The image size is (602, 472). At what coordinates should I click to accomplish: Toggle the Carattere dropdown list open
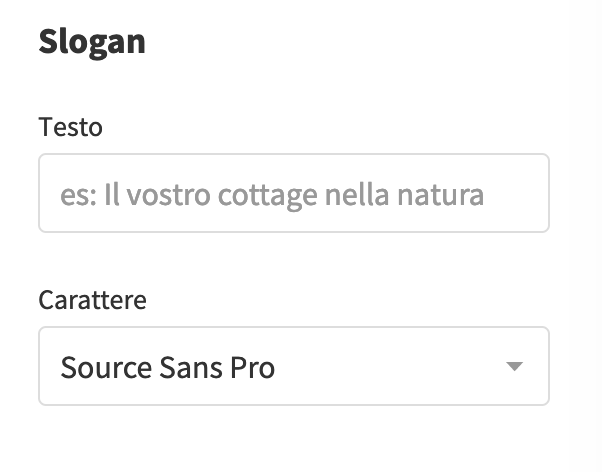pos(293,366)
